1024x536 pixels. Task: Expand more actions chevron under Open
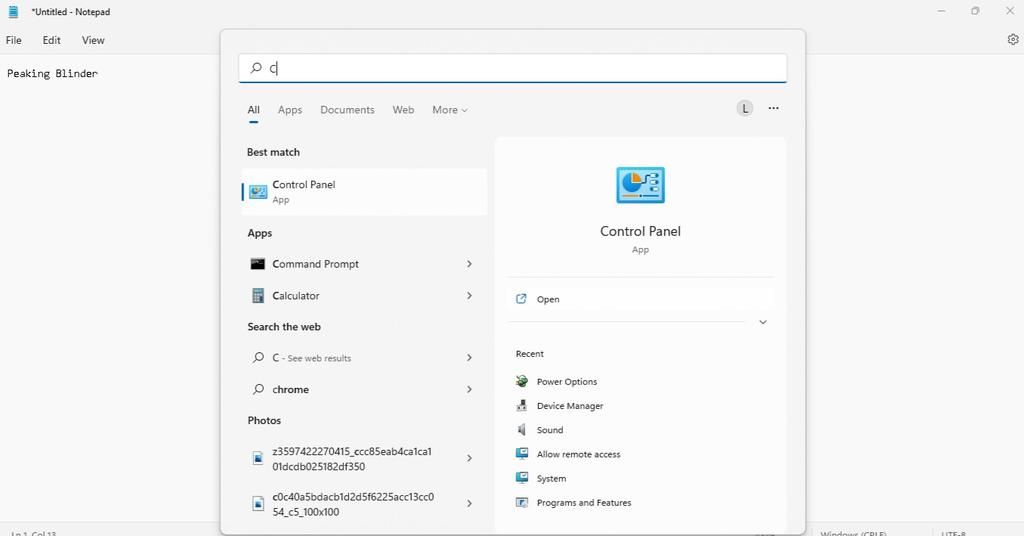coord(763,322)
